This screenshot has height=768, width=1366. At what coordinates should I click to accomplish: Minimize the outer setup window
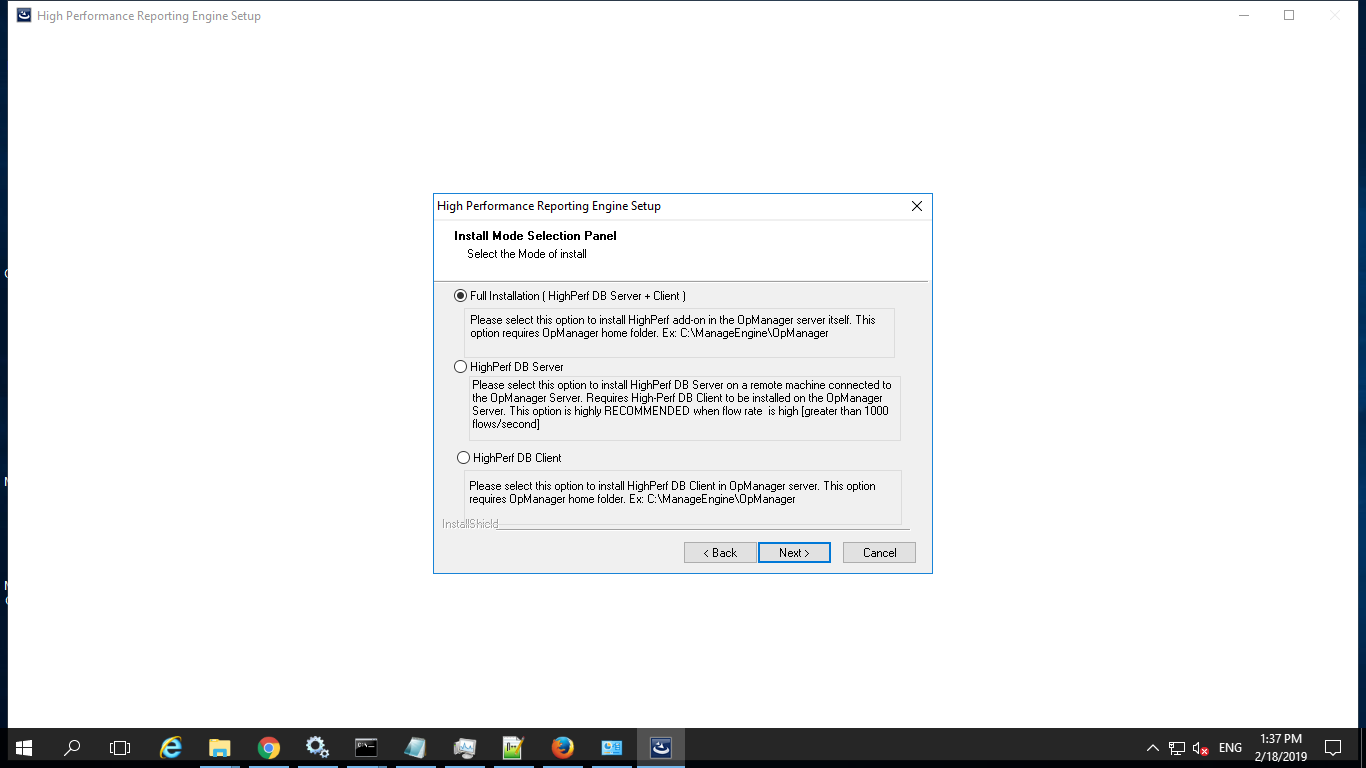1243,15
